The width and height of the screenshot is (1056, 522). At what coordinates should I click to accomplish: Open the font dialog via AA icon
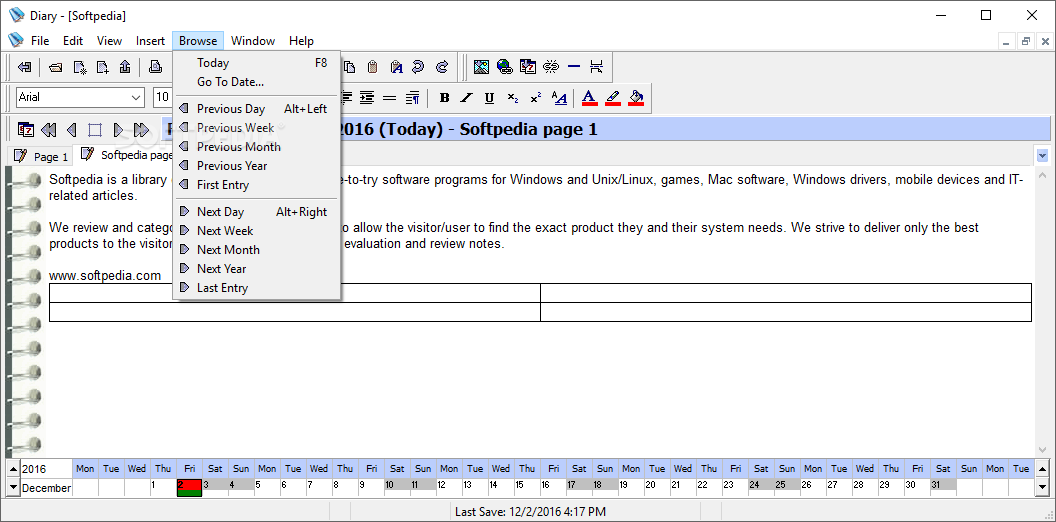click(559, 98)
